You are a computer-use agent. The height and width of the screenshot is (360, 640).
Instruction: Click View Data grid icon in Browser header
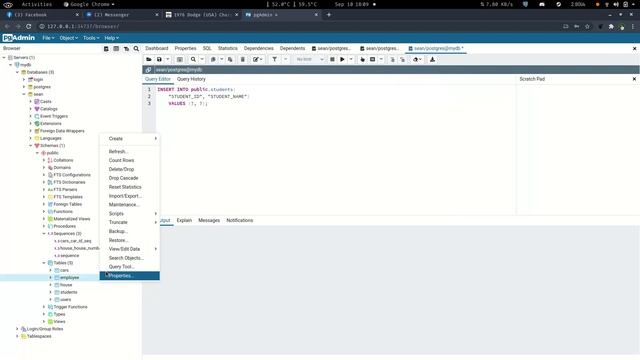pos(116,49)
